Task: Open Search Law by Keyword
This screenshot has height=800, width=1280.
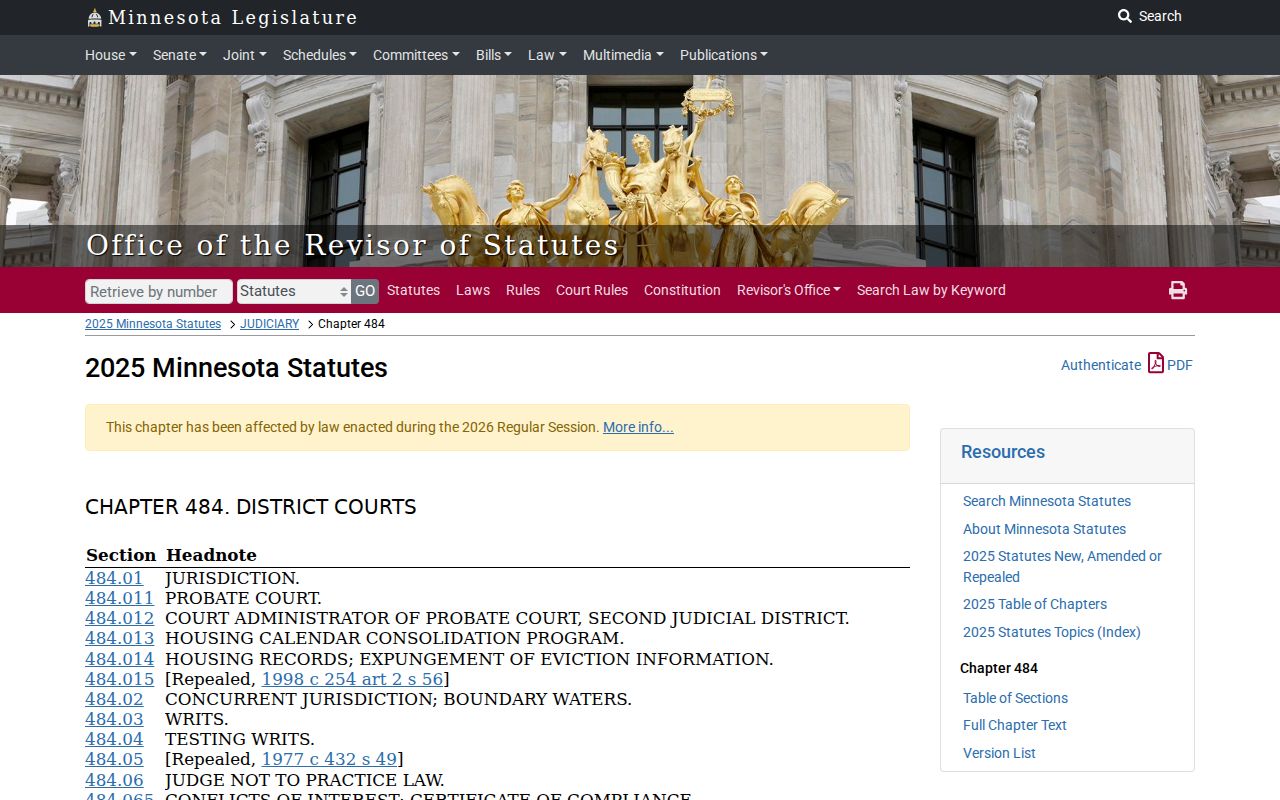Action: 931,290
